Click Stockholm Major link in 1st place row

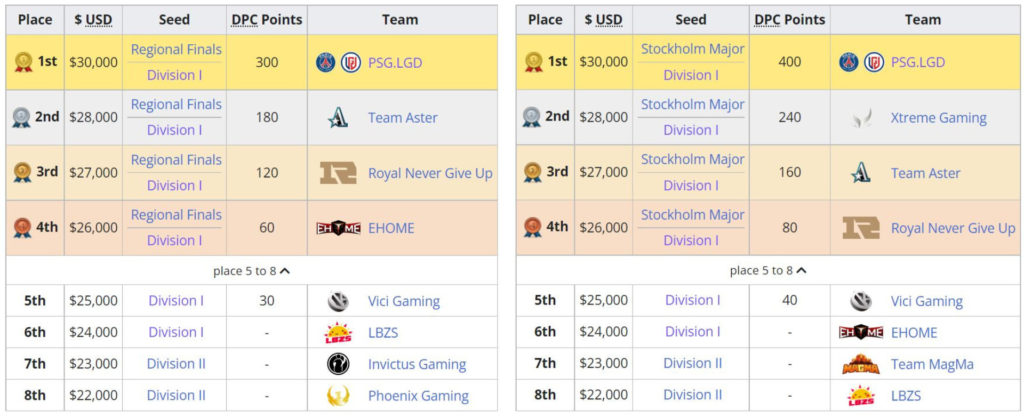pyautogui.click(x=692, y=49)
